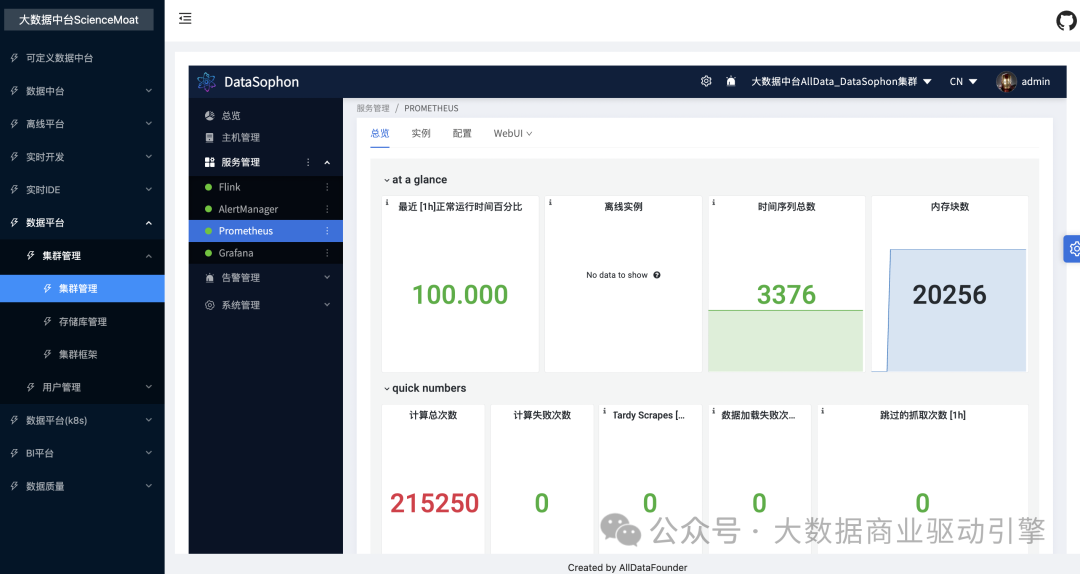
Task: Open the alarm bell icon in DataSophon header
Action: pyautogui.click(x=731, y=82)
